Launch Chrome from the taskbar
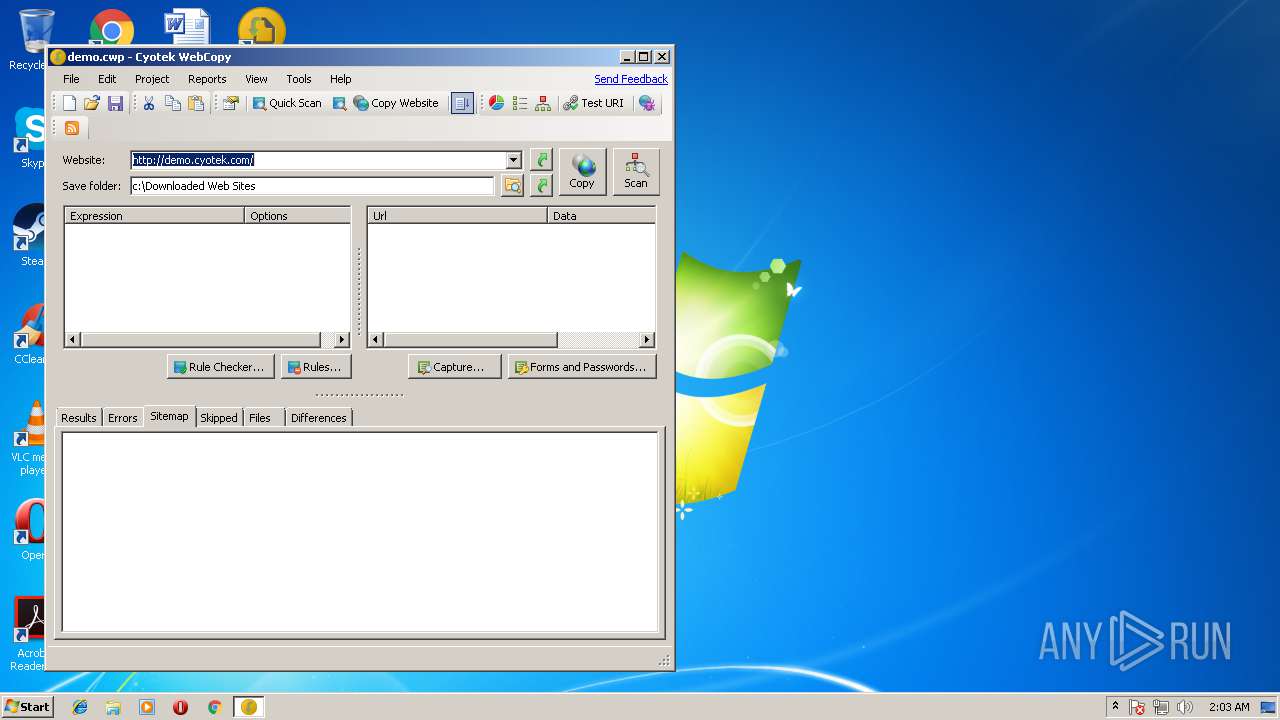1280x720 pixels. [x=214, y=707]
